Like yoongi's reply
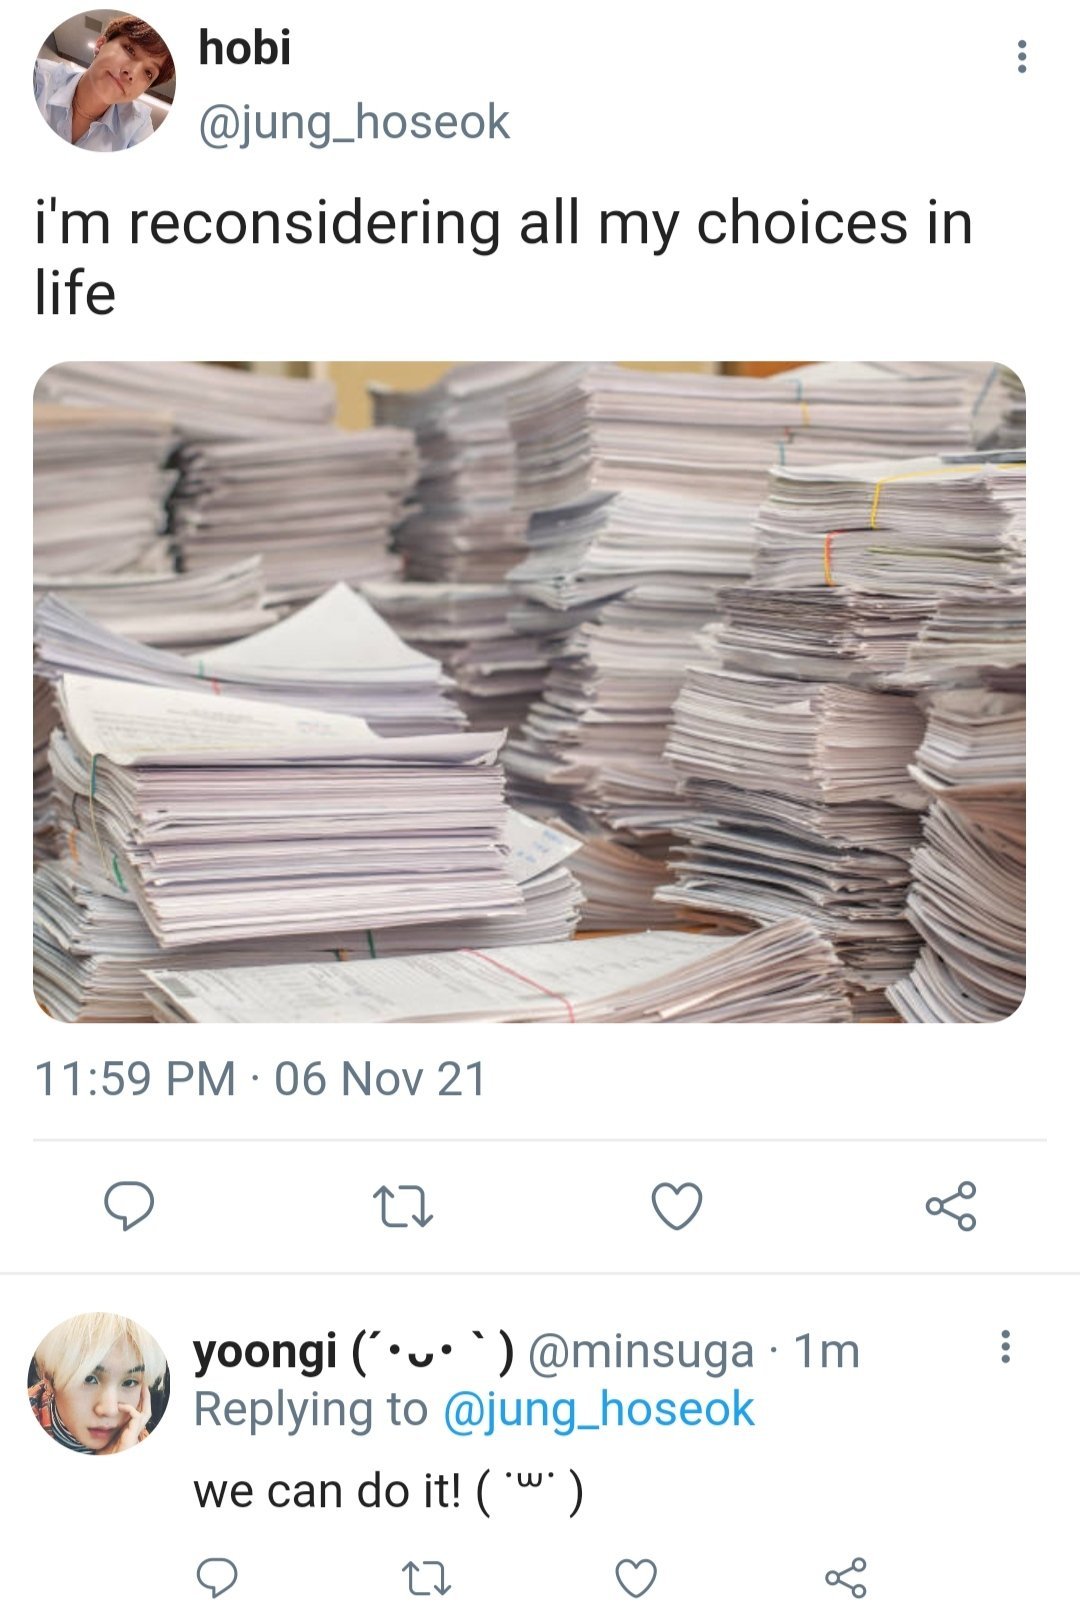1080x1612 pixels. click(635, 1578)
